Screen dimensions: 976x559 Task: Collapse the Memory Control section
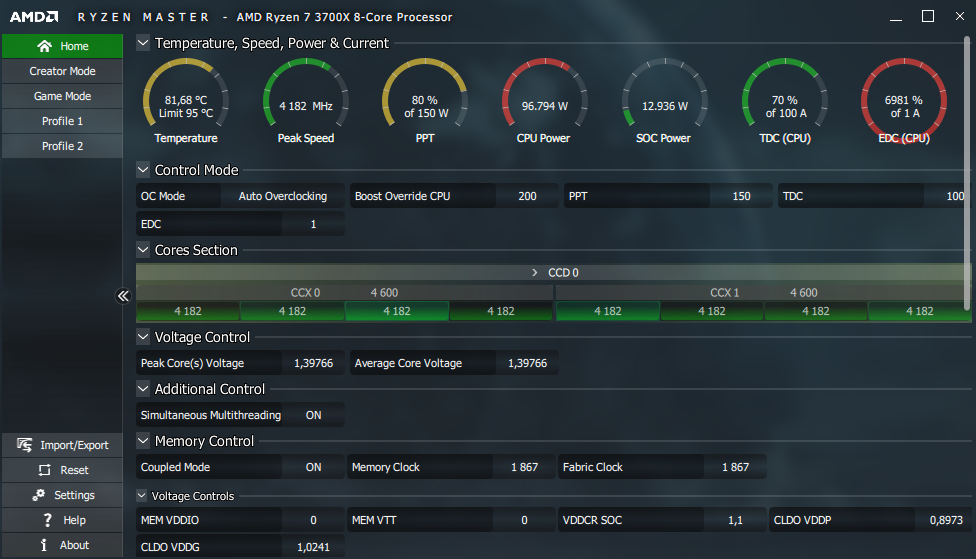tap(143, 441)
